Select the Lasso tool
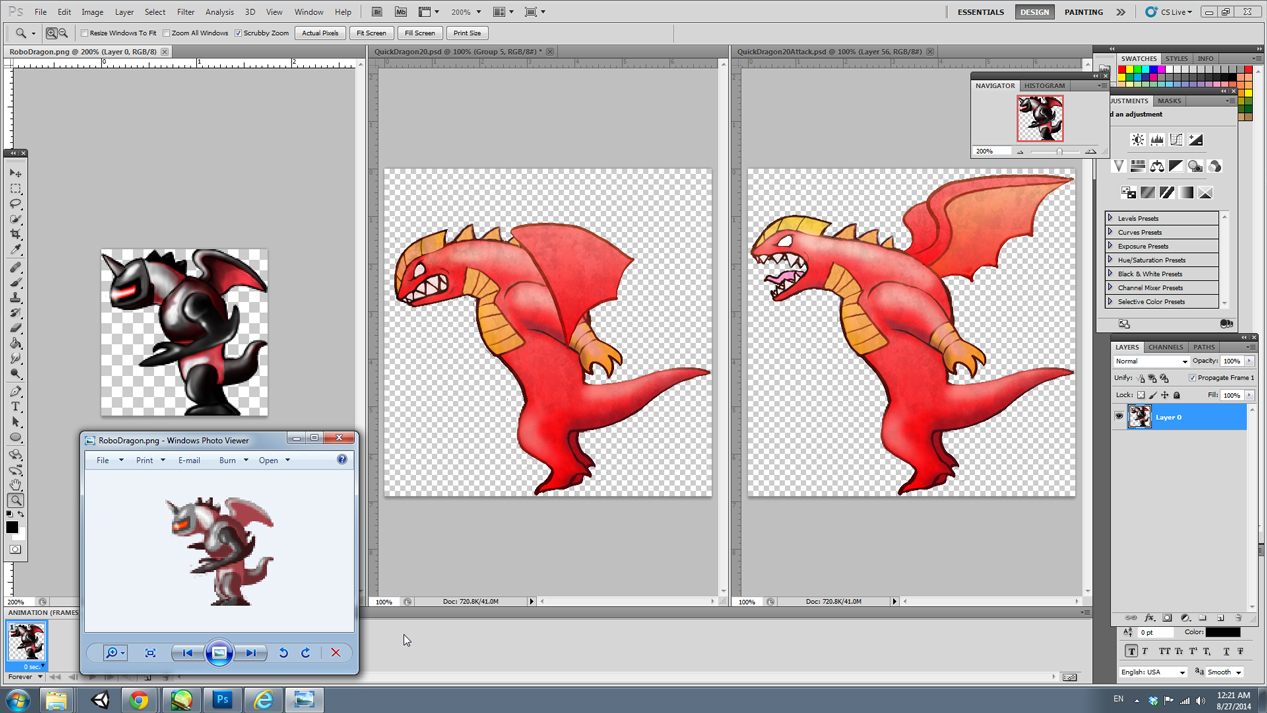Image resolution: width=1267 pixels, height=713 pixels. 16,203
